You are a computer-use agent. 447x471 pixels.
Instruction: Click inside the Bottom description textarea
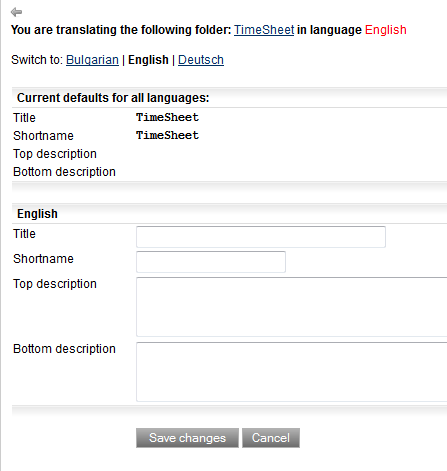point(292,372)
